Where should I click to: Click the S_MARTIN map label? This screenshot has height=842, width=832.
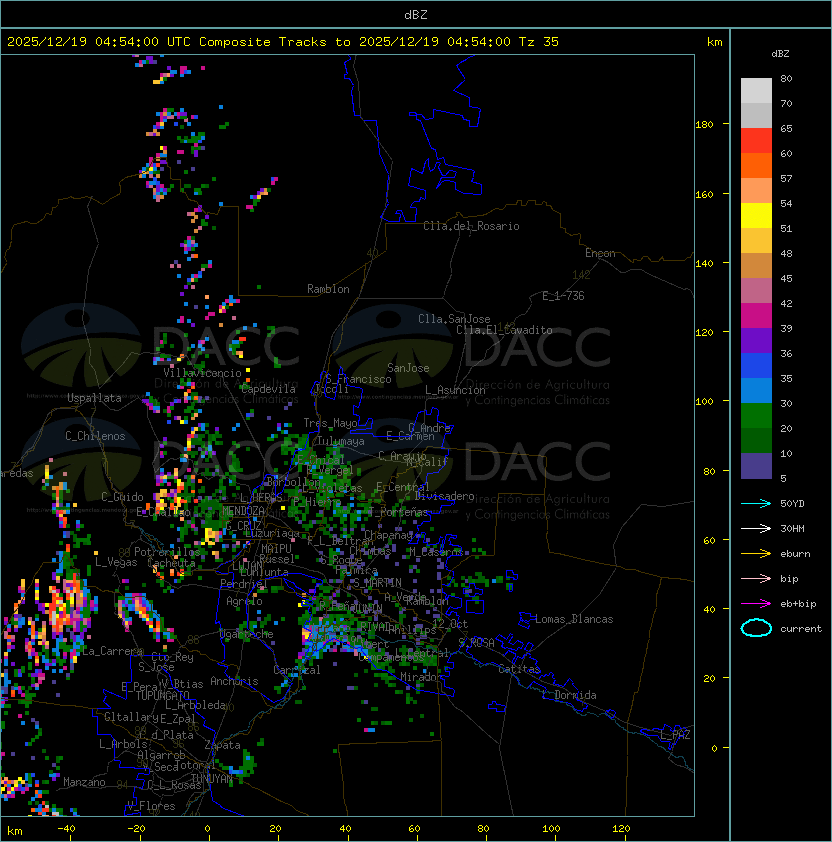point(377,583)
